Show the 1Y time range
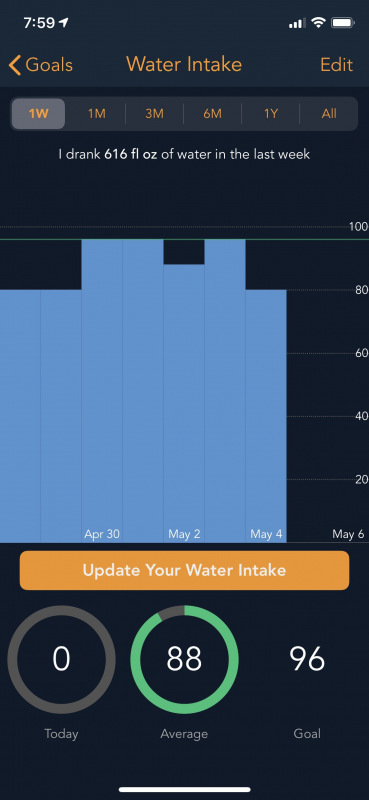This screenshot has height=800, width=369. click(x=270, y=114)
